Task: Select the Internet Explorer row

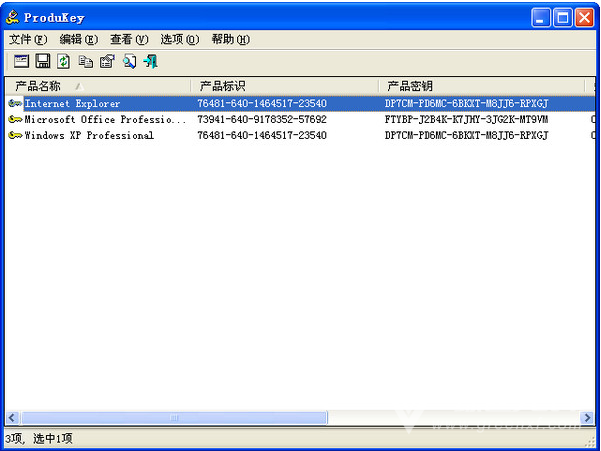Action: click(300, 103)
